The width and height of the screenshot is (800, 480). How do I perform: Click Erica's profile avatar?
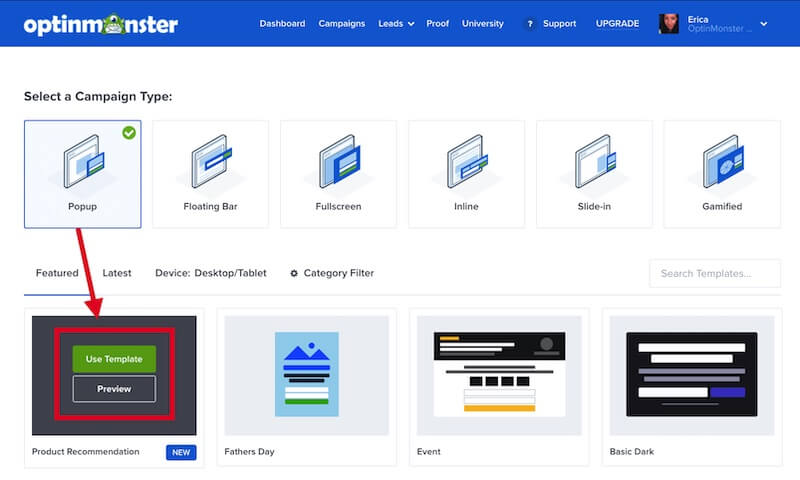pyautogui.click(x=669, y=23)
